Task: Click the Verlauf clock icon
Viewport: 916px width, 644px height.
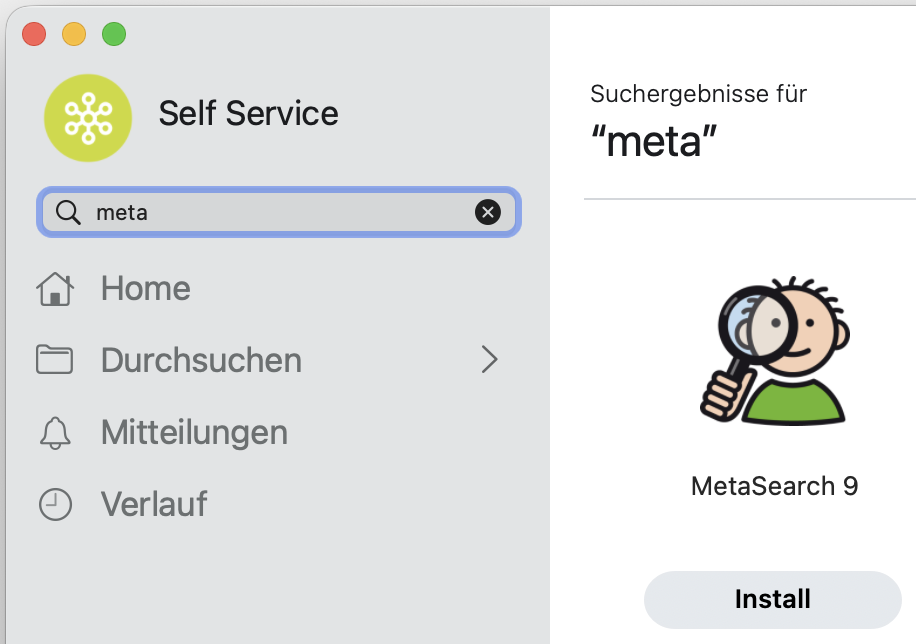Action: pyautogui.click(x=55, y=504)
